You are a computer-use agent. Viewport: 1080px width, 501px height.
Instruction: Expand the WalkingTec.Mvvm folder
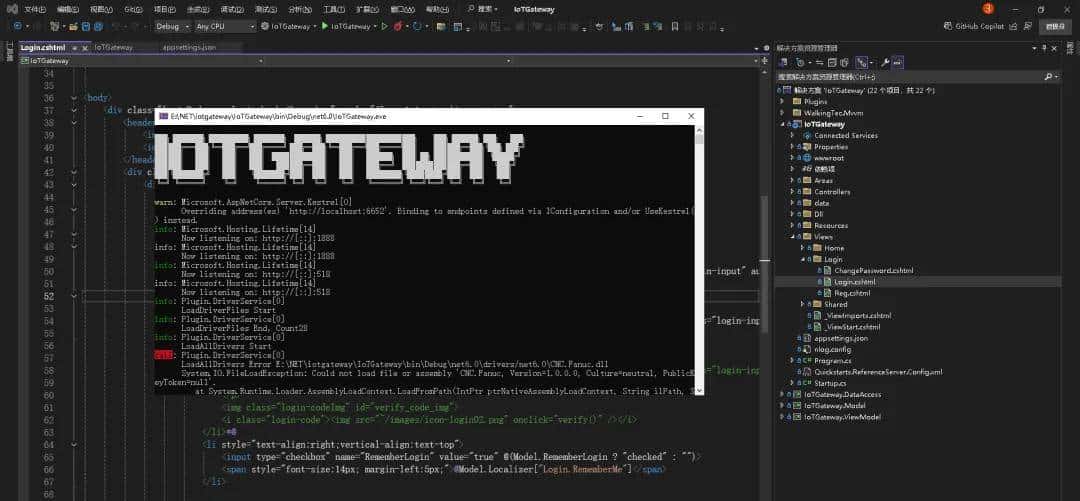pyautogui.click(x=782, y=113)
